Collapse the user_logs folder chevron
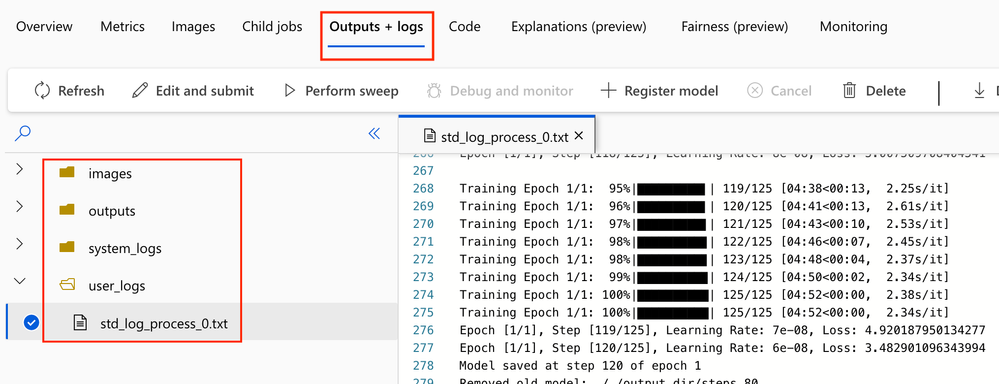 20,281
